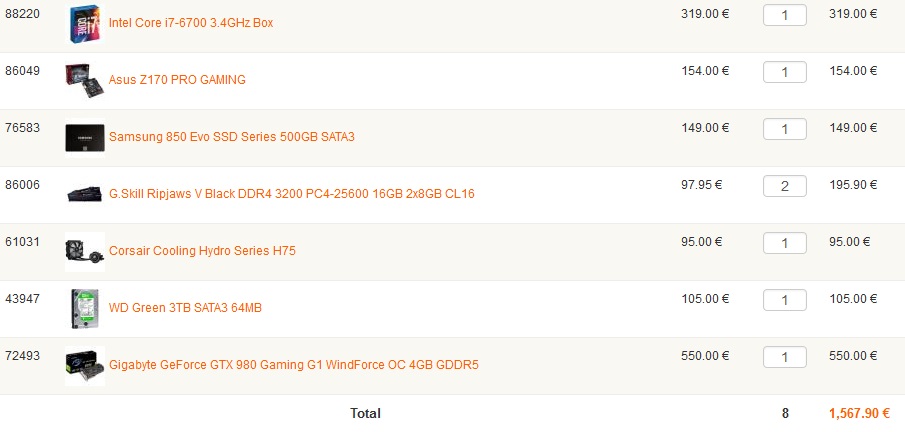Click the WD Green hard drive image
Screen dimensions: 905x432
click(85, 308)
